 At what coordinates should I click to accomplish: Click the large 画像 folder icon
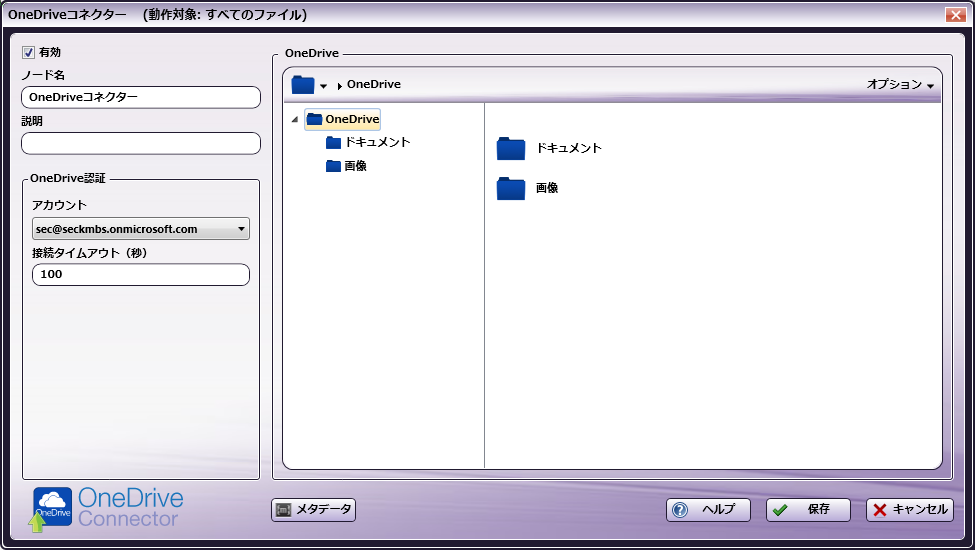(x=511, y=189)
